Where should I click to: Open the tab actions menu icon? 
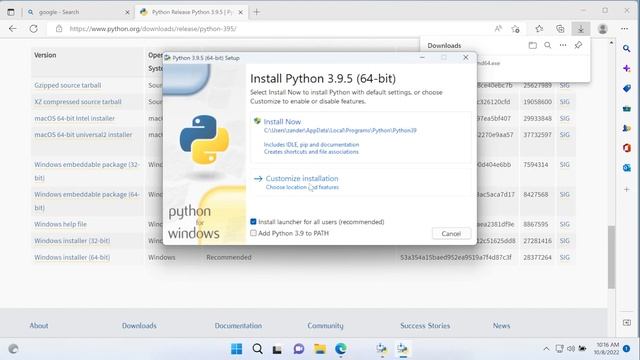point(11,12)
